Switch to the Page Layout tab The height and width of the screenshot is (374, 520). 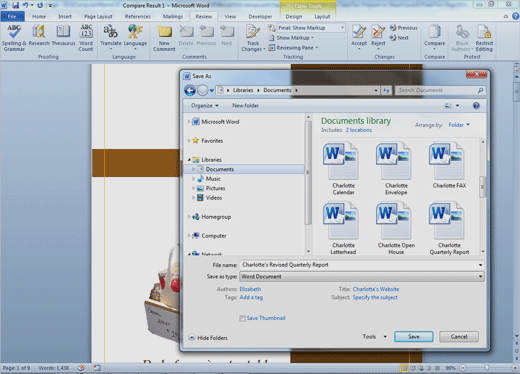point(98,16)
